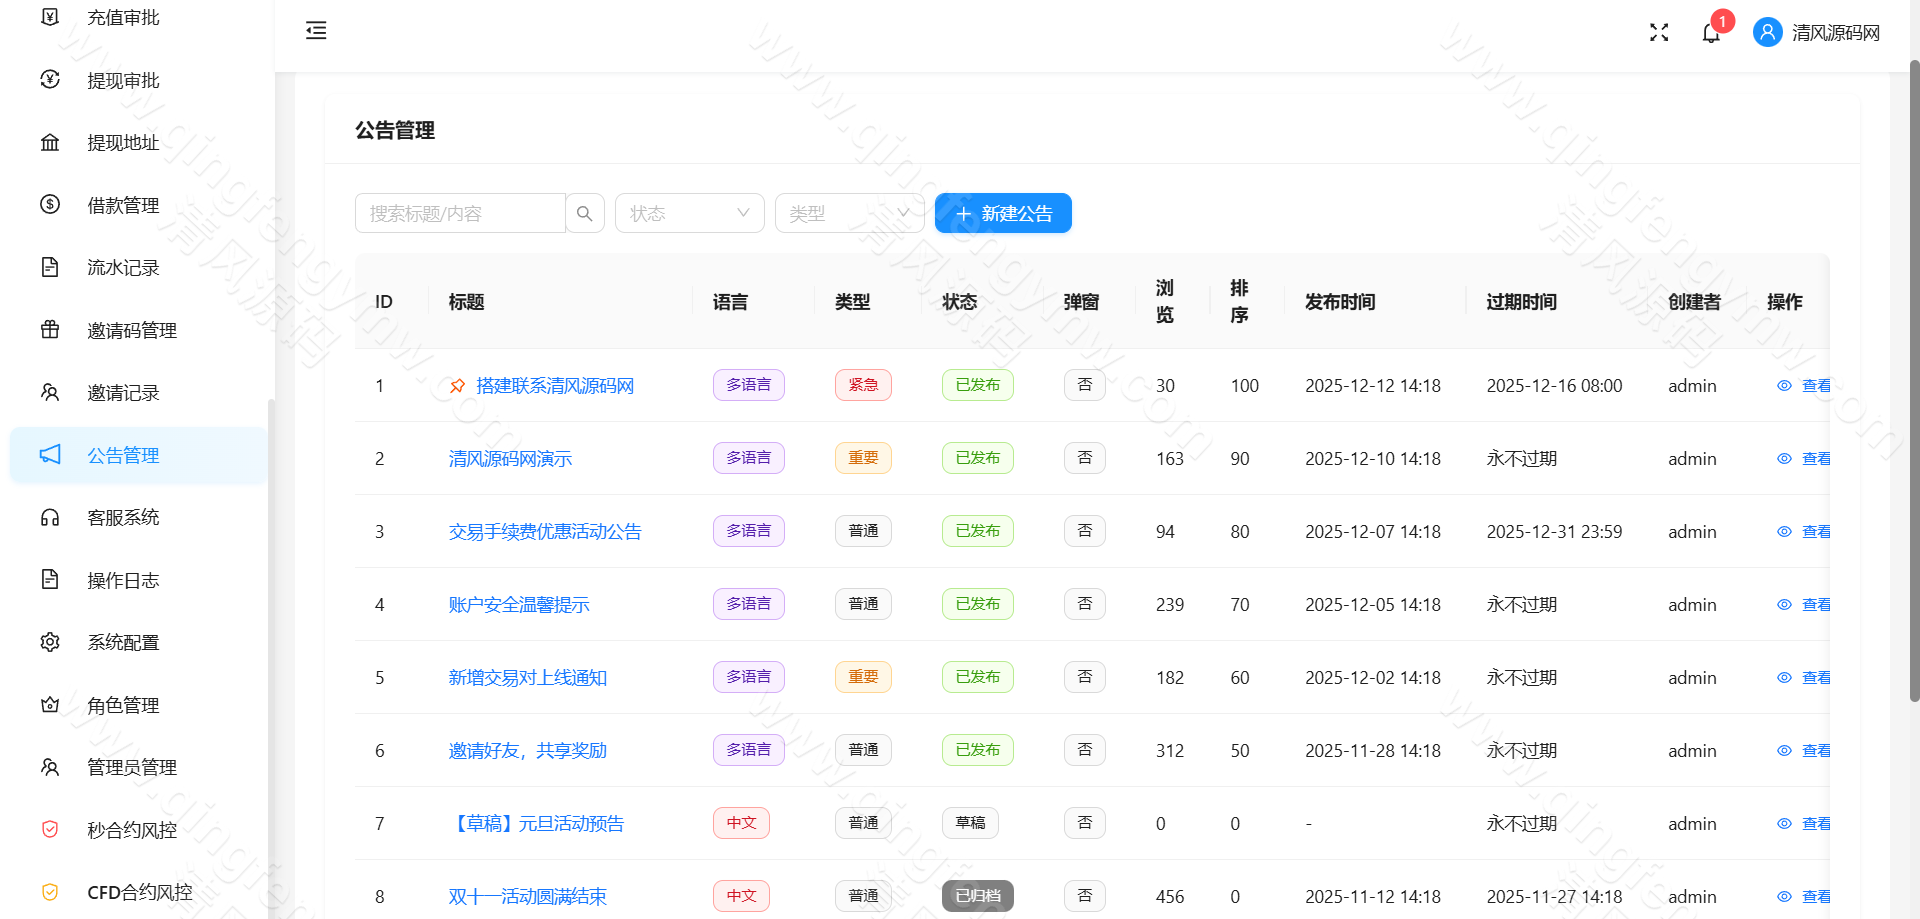The width and height of the screenshot is (1920, 919).
Task: Click 查看 on the first table row
Action: 1816,385
